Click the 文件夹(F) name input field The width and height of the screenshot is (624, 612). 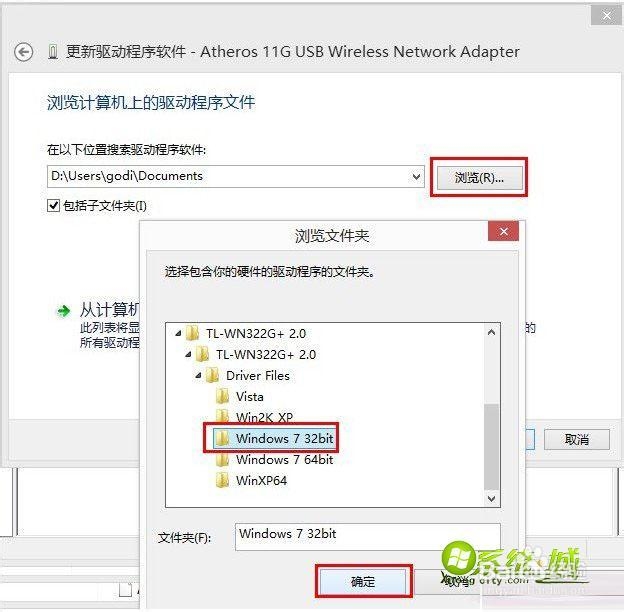[x=367, y=536]
